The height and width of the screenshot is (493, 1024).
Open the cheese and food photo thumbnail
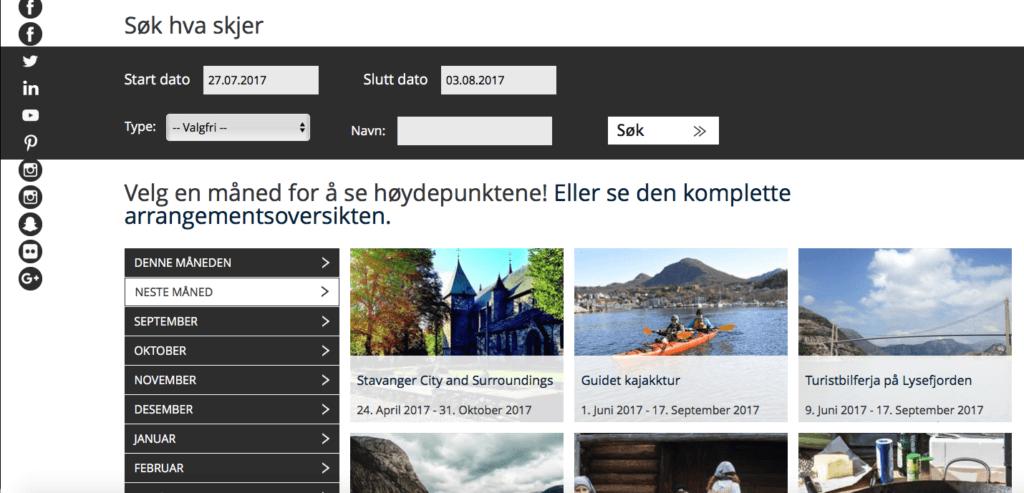(904, 463)
